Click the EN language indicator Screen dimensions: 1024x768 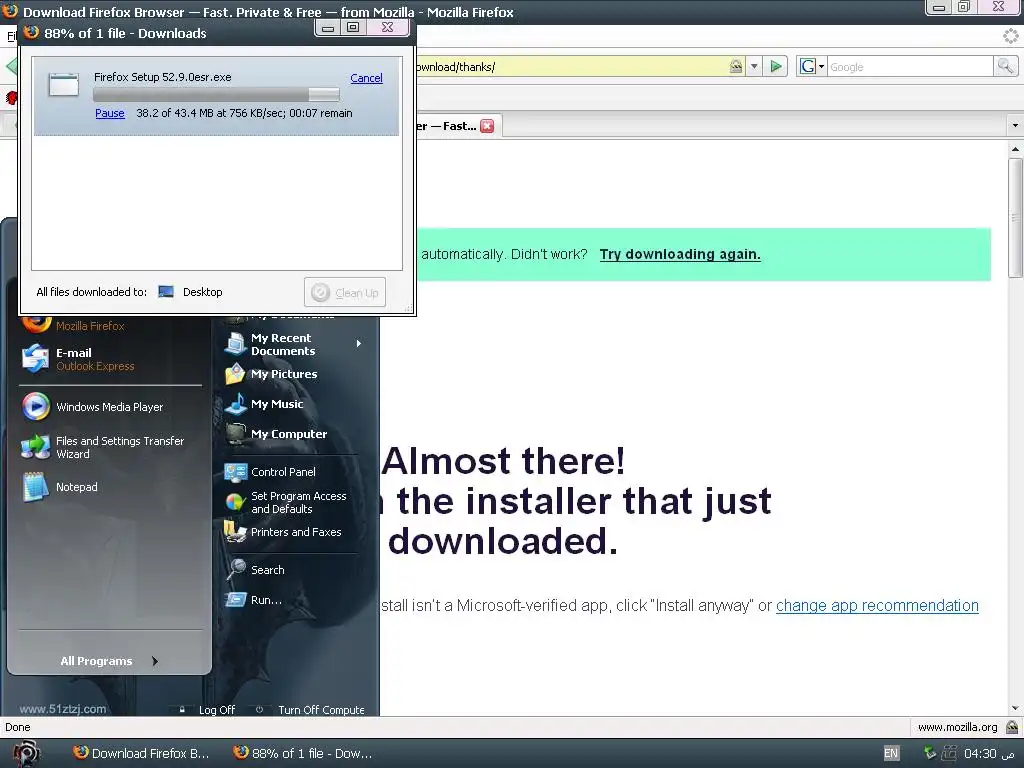coord(891,753)
